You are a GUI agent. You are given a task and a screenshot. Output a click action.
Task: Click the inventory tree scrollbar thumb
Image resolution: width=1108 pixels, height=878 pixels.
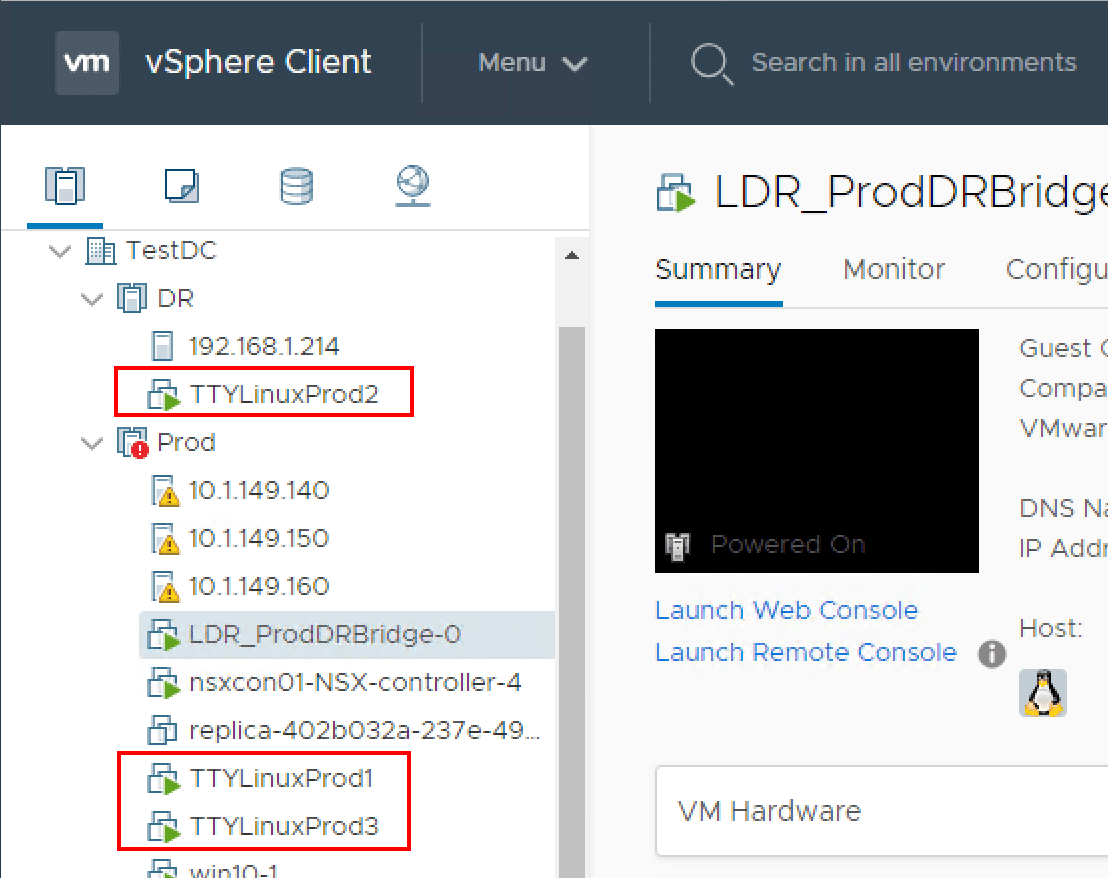click(x=572, y=602)
